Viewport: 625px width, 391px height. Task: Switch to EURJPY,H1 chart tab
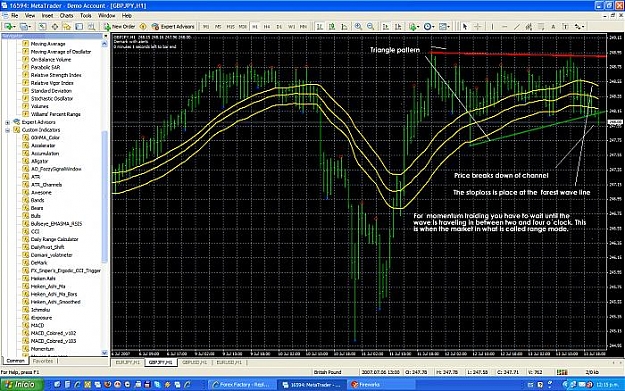(x=128, y=362)
